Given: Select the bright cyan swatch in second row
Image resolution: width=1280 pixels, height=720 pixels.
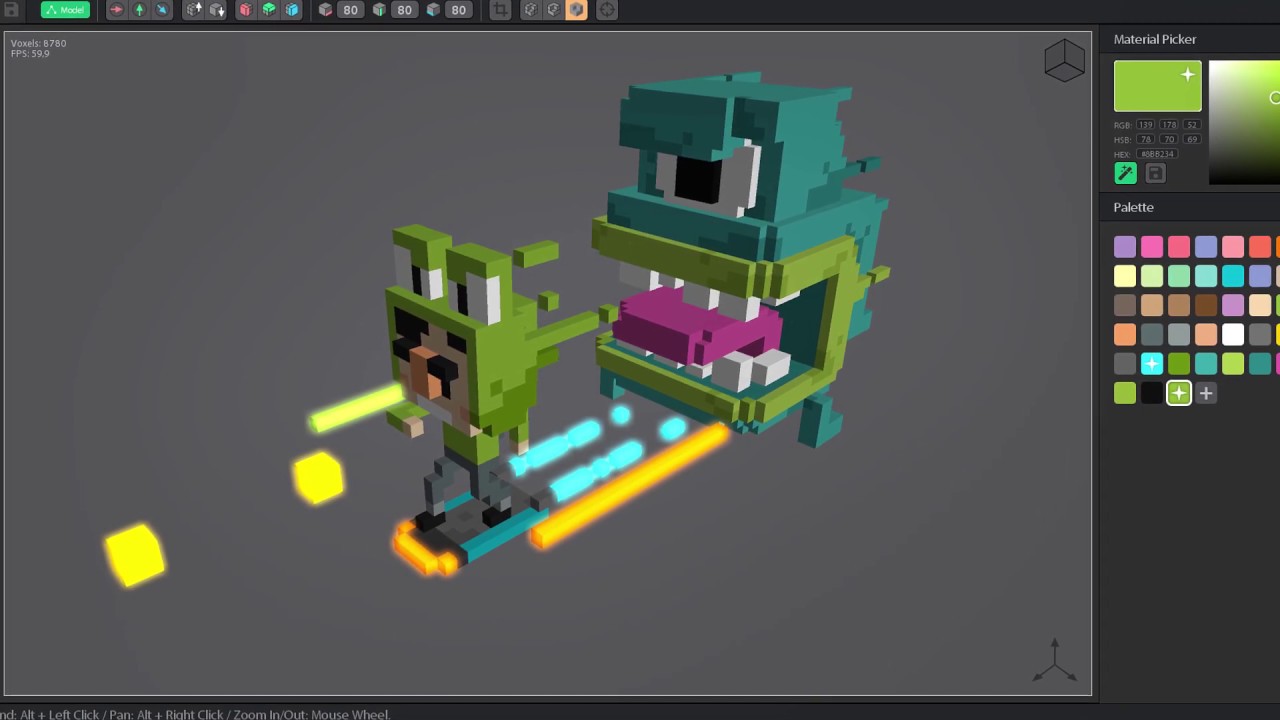Looking at the screenshot, I should [x=1233, y=276].
